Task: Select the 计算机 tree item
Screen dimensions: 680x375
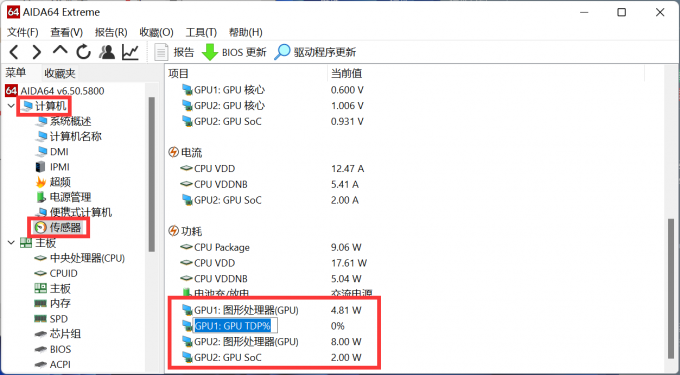Action: coord(44,106)
